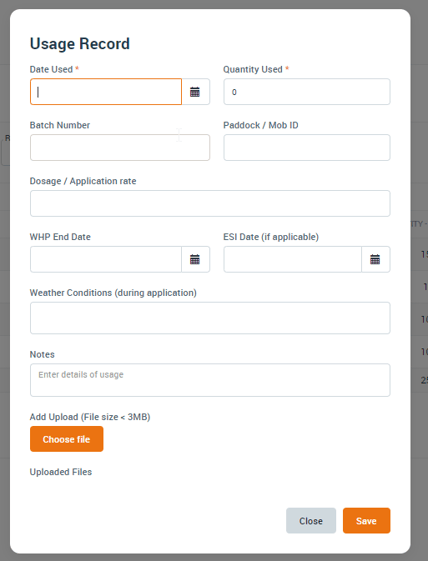Click the Paddock / Mob ID field
This screenshot has height=561, width=428.
[x=307, y=147]
